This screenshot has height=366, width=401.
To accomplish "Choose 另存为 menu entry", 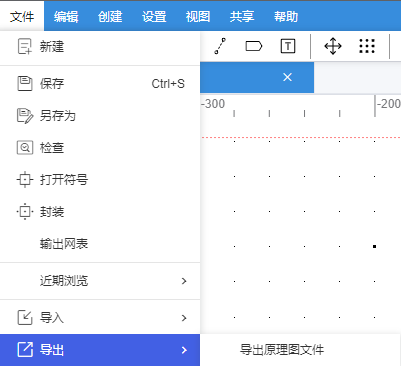I will (100, 116).
